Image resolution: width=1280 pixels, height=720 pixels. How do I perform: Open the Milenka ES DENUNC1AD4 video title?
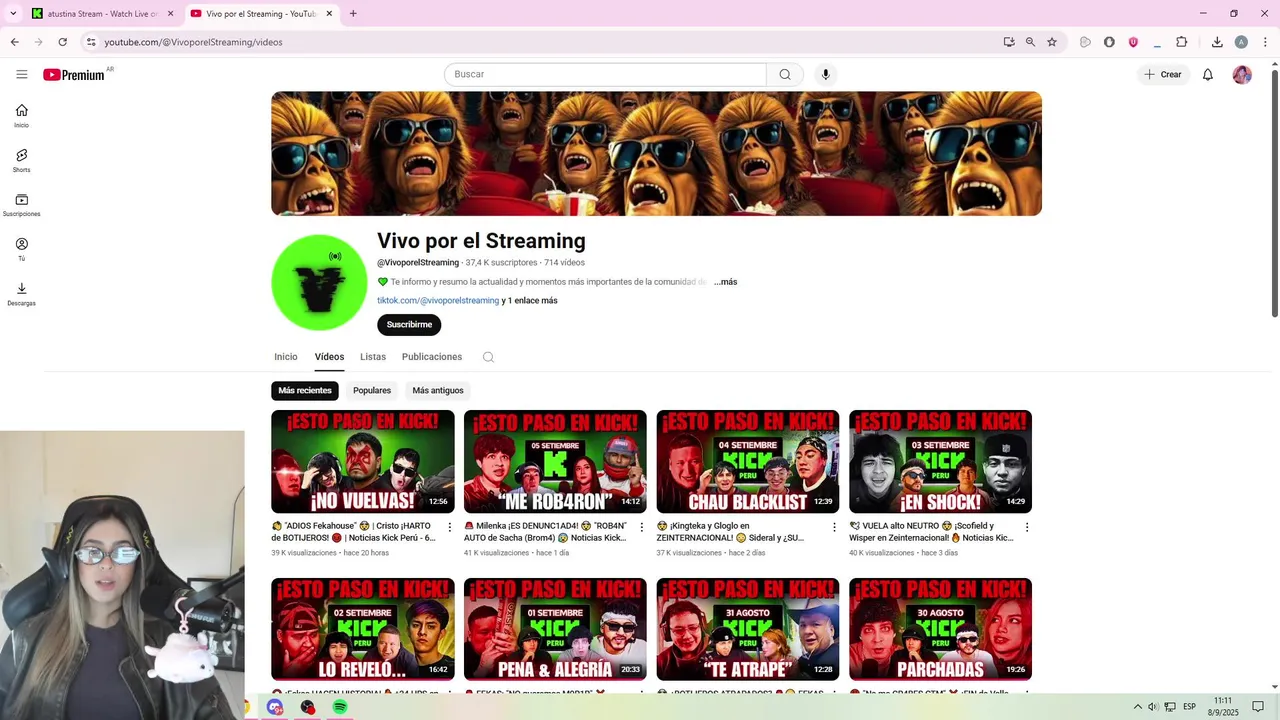[546, 532]
